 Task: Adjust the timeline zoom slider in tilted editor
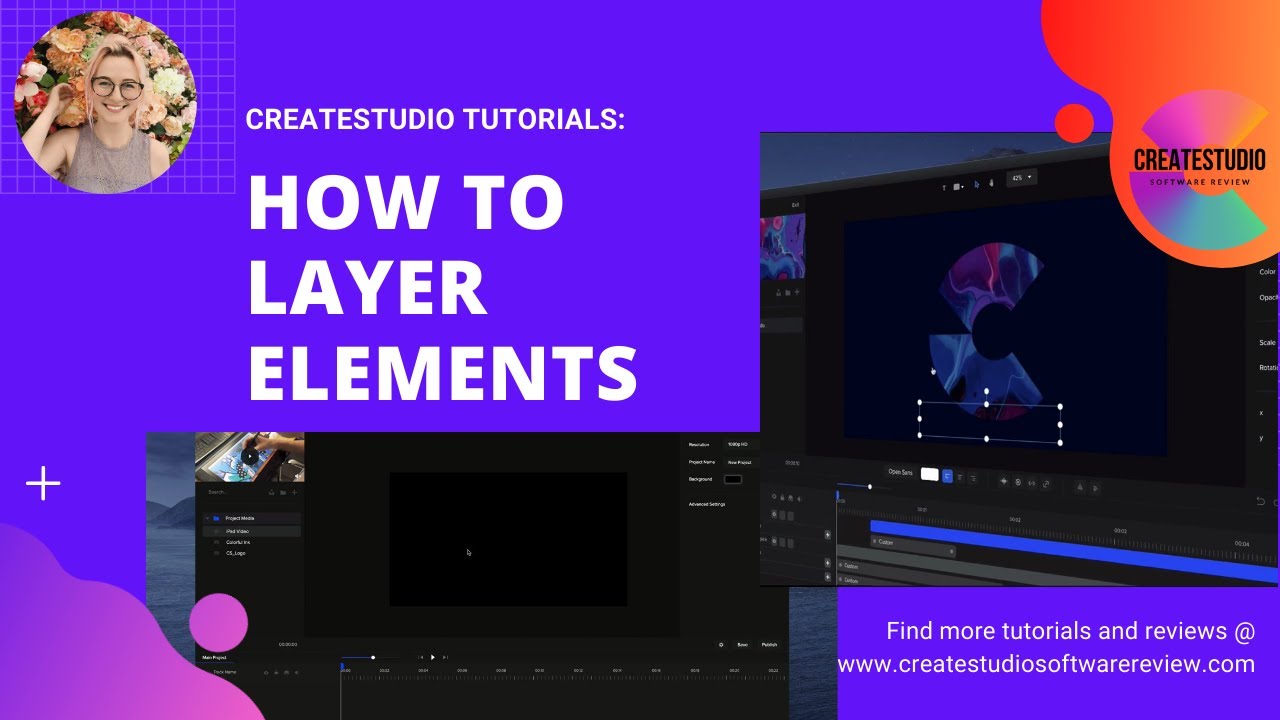[x=870, y=487]
